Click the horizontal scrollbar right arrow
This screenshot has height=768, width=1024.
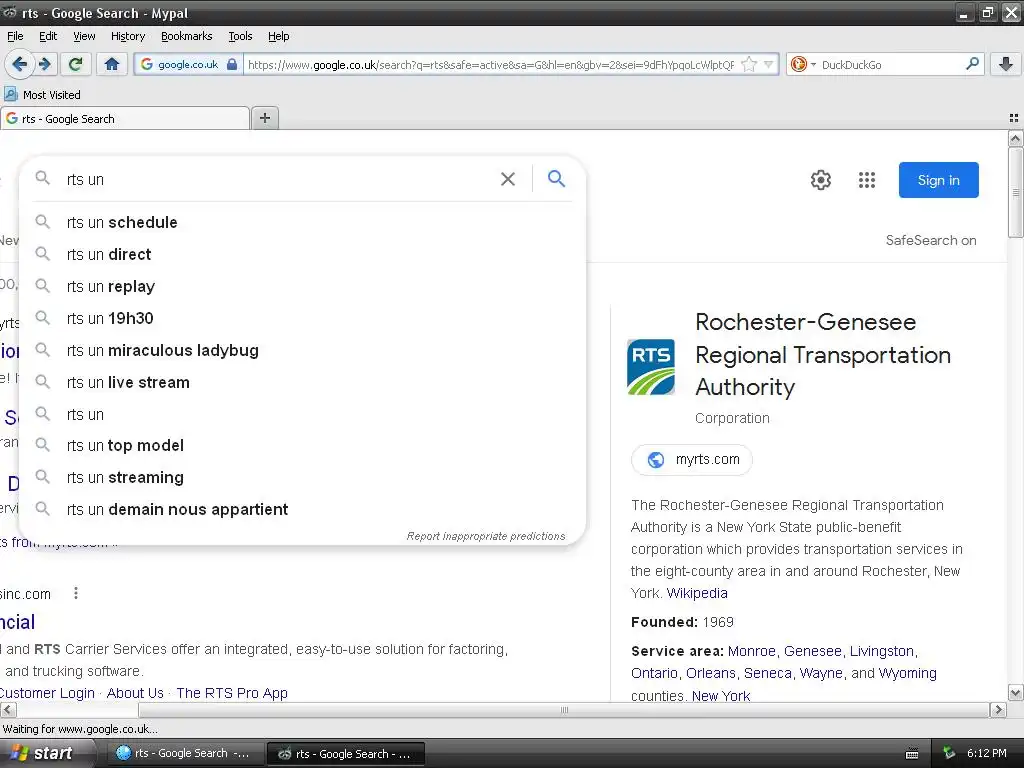(998, 710)
